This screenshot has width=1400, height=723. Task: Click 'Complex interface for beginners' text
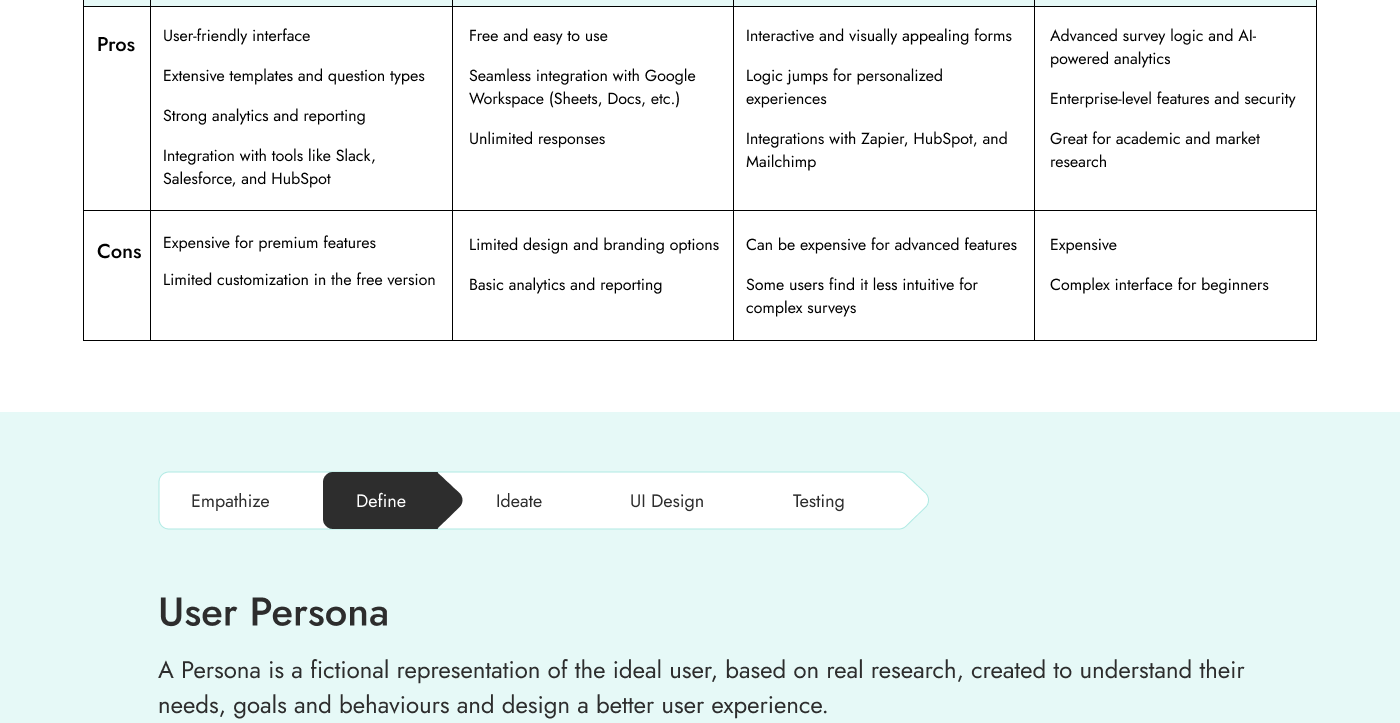(1159, 285)
